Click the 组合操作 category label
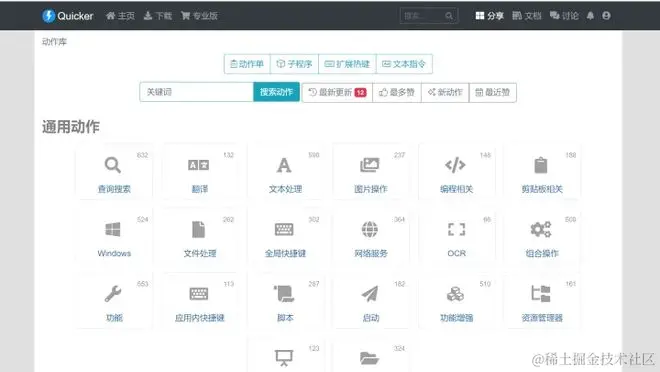 (x=542, y=253)
